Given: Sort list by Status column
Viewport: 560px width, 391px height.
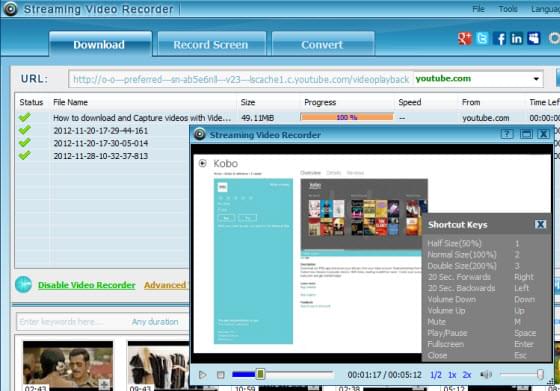Looking at the screenshot, I should tap(31, 102).
